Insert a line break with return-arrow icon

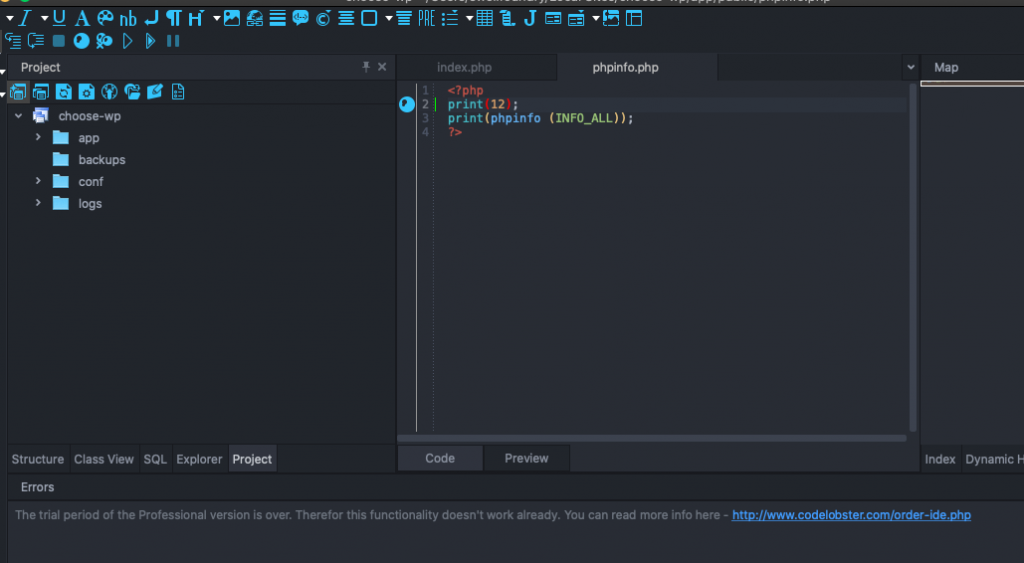click(x=152, y=18)
